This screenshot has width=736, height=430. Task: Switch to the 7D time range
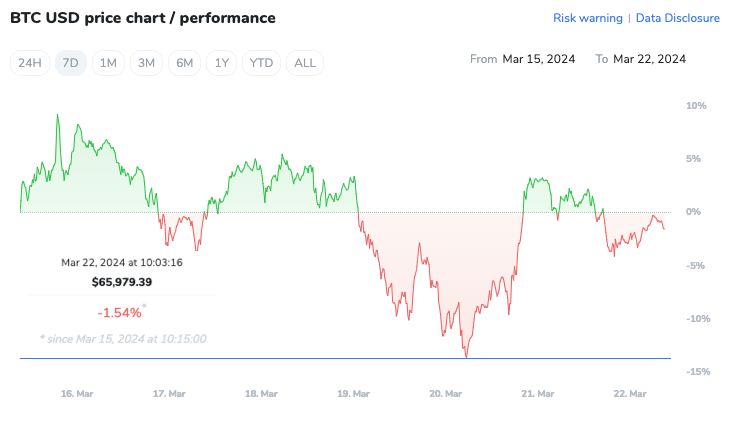pyautogui.click(x=70, y=63)
